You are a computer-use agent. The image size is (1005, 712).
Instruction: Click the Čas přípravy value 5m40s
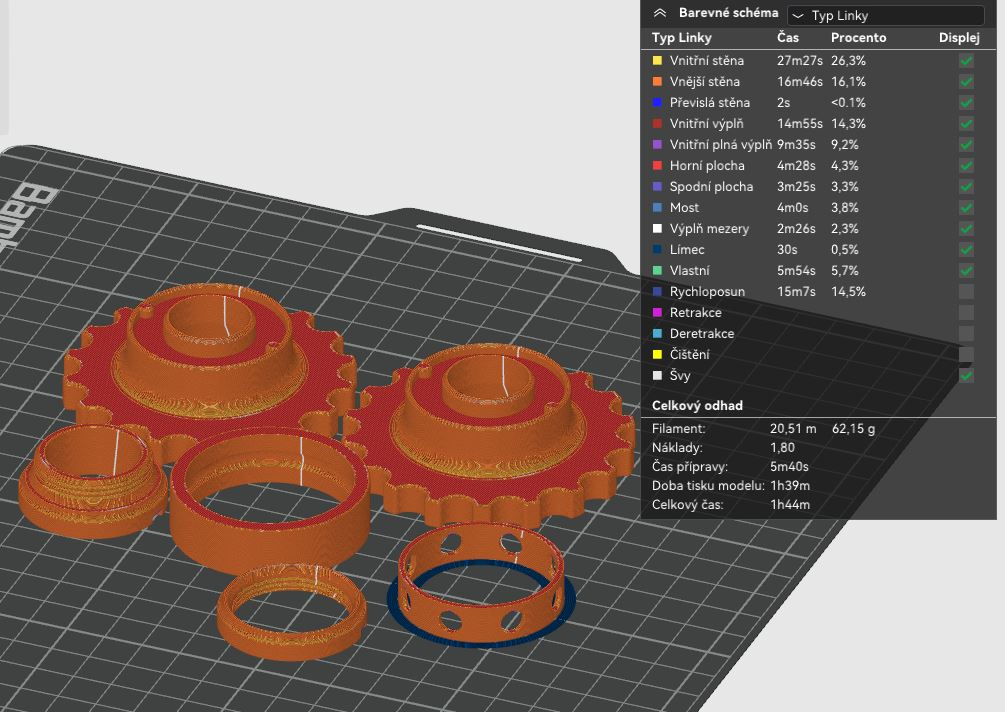(789, 467)
